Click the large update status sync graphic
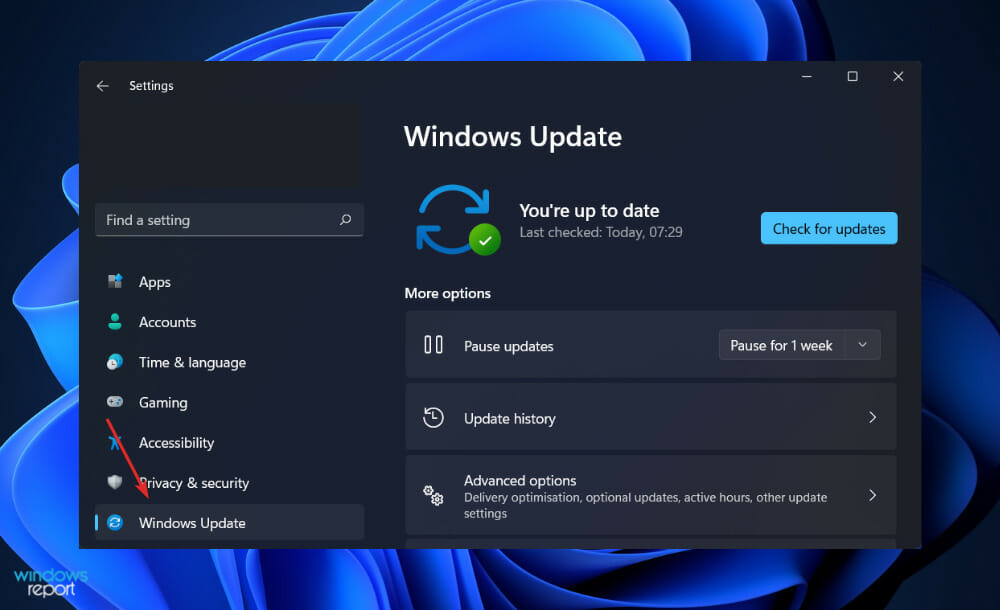This screenshot has width=1000, height=610. click(457, 219)
